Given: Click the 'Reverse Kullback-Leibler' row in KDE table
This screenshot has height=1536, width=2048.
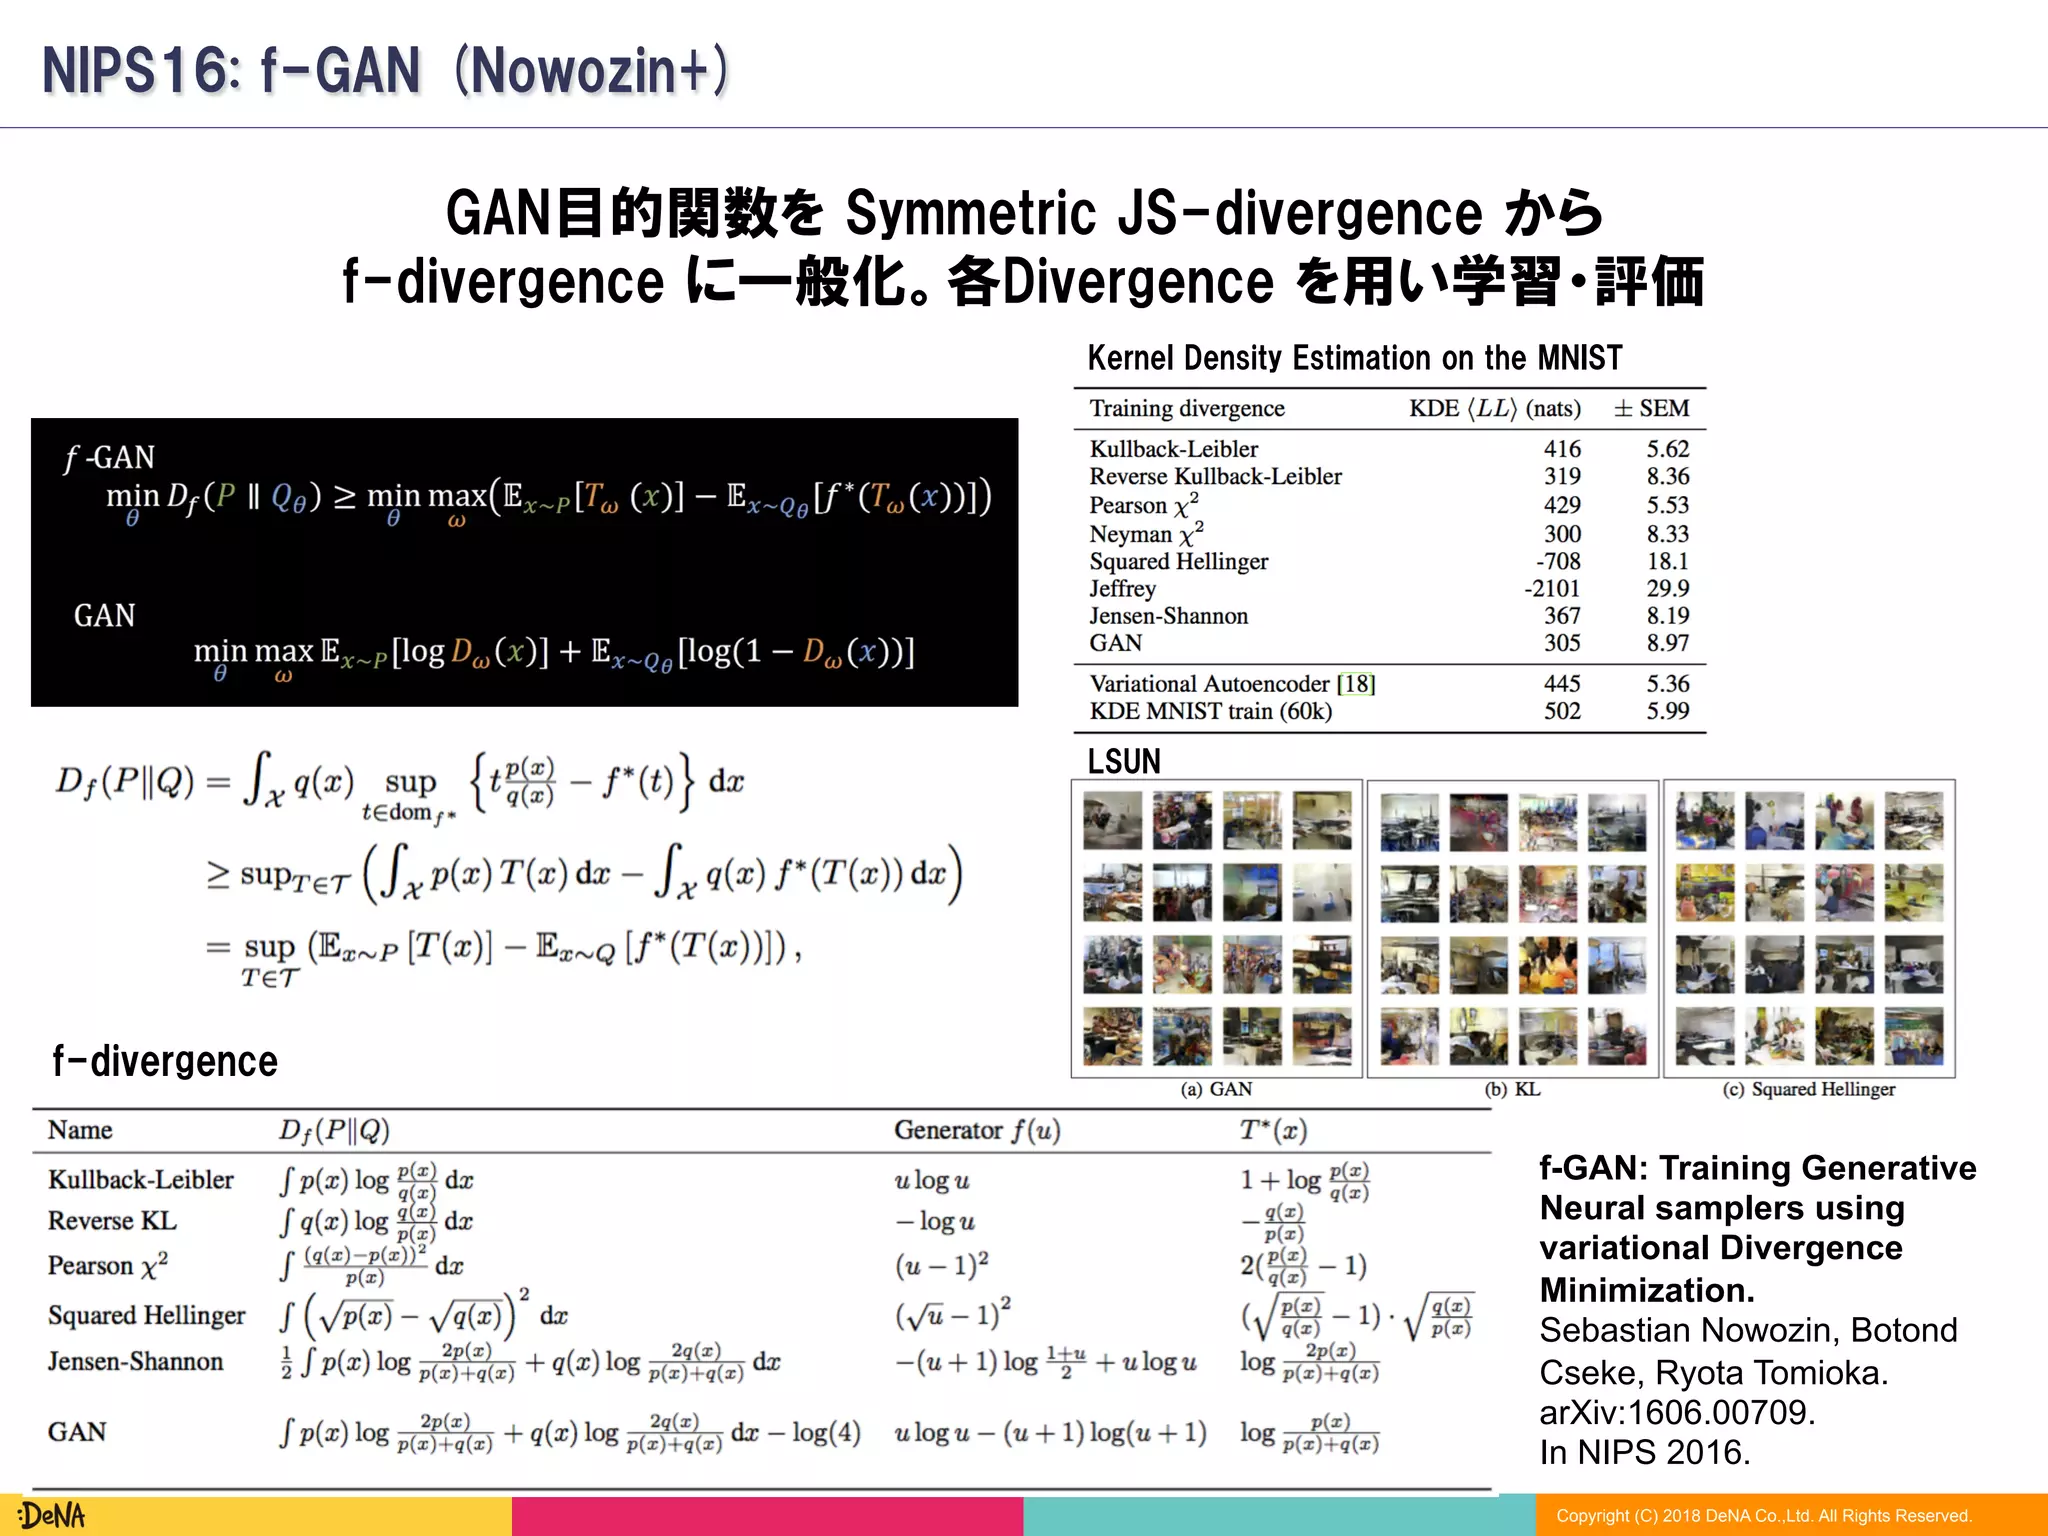Looking at the screenshot, I should (x=1389, y=477).
